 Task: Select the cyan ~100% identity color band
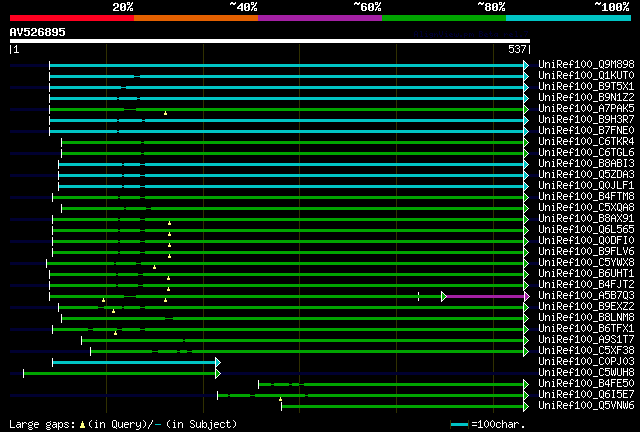click(x=568, y=18)
